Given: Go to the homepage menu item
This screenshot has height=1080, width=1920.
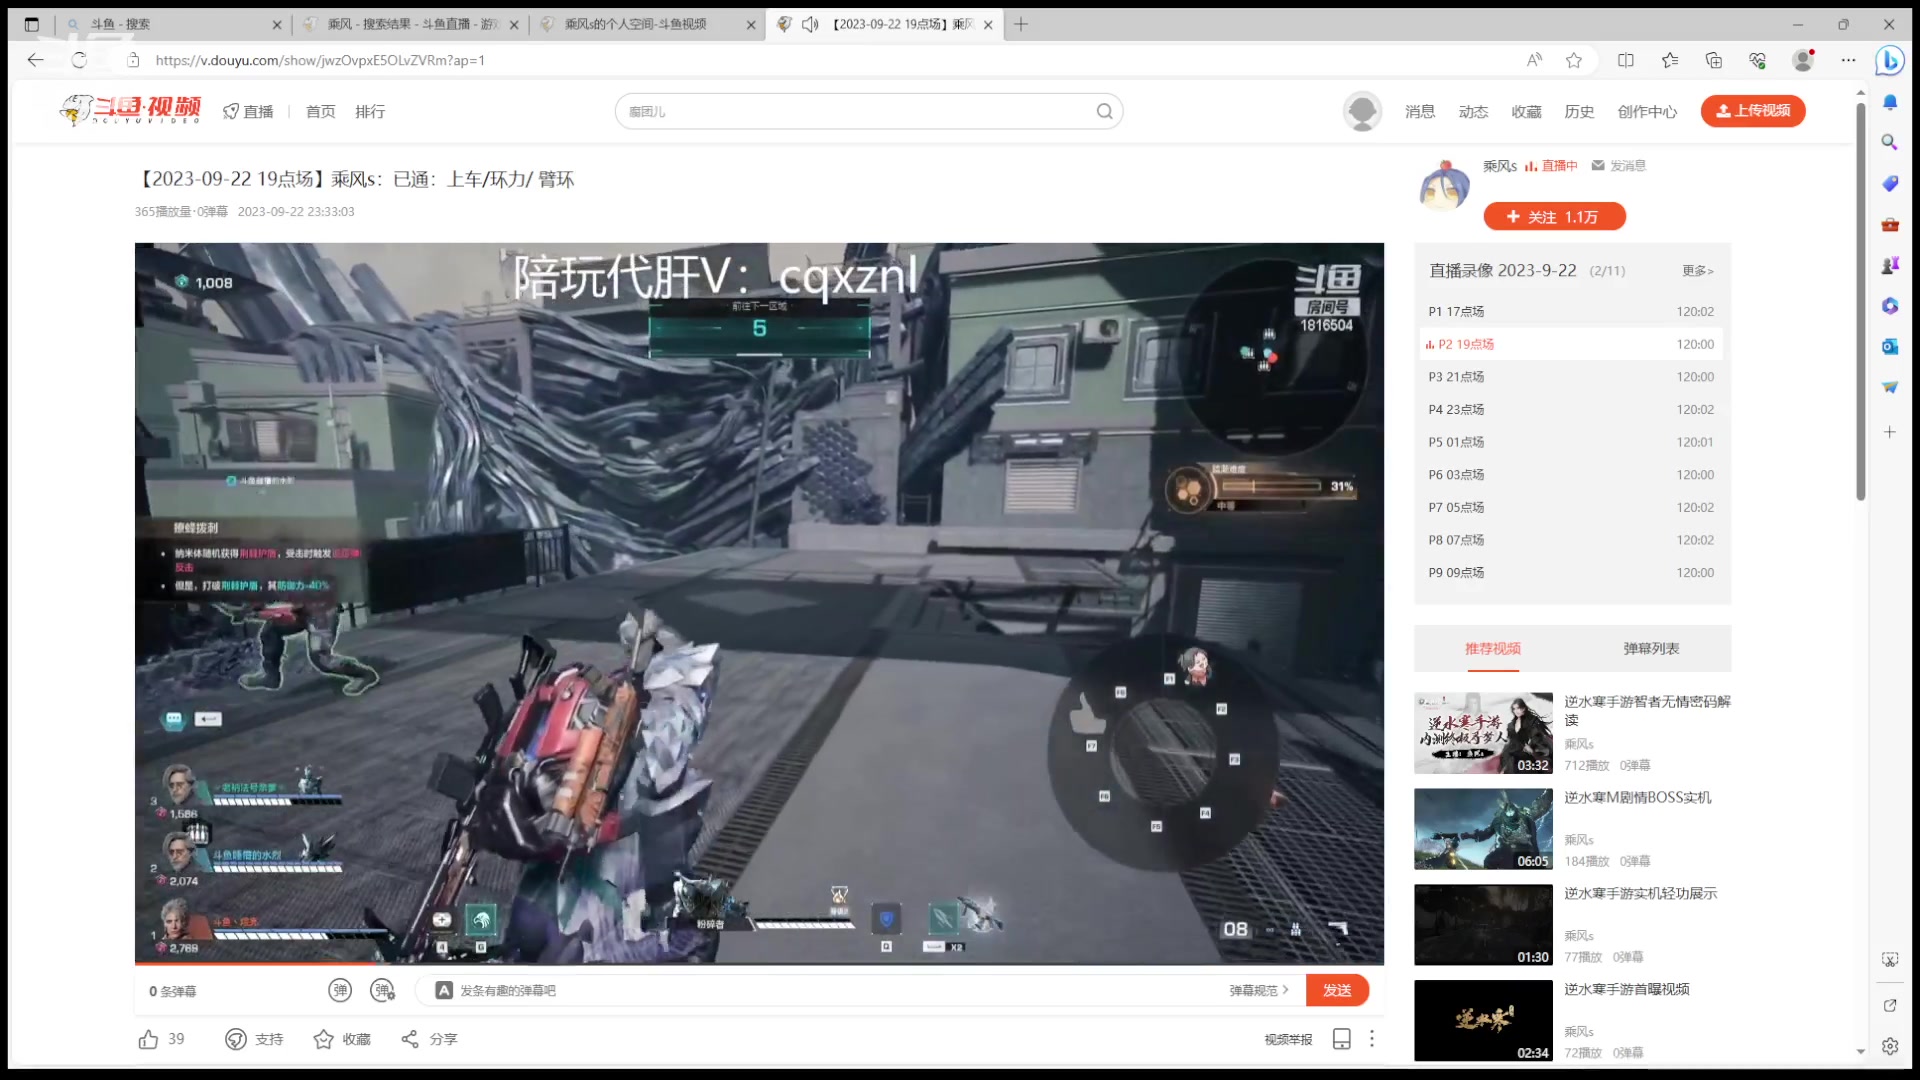Looking at the screenshot, I should (320, 111).
